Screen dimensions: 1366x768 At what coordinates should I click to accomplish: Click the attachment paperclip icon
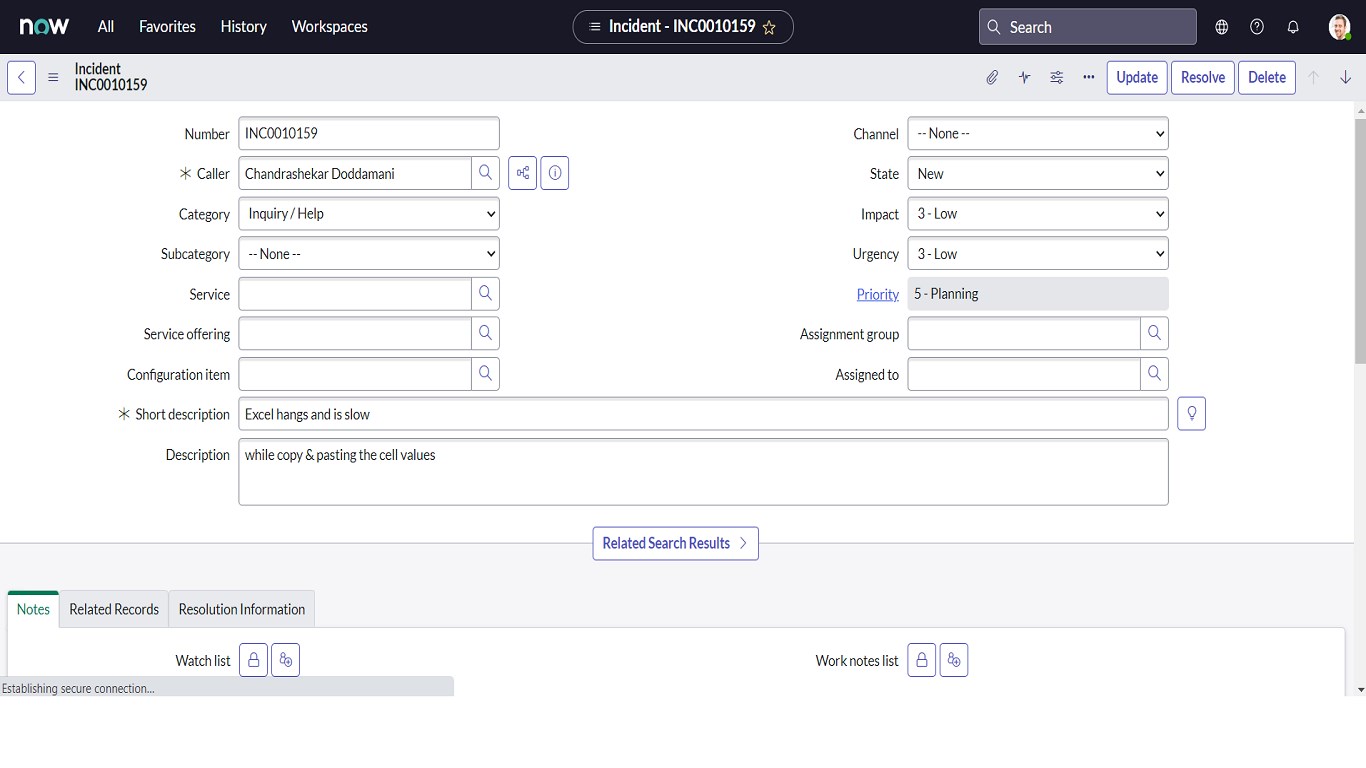(992, 77)
